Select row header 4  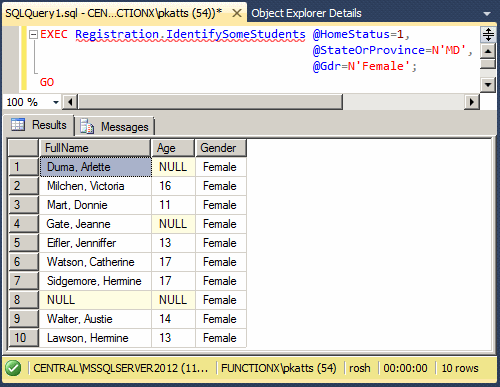(23, 224)
